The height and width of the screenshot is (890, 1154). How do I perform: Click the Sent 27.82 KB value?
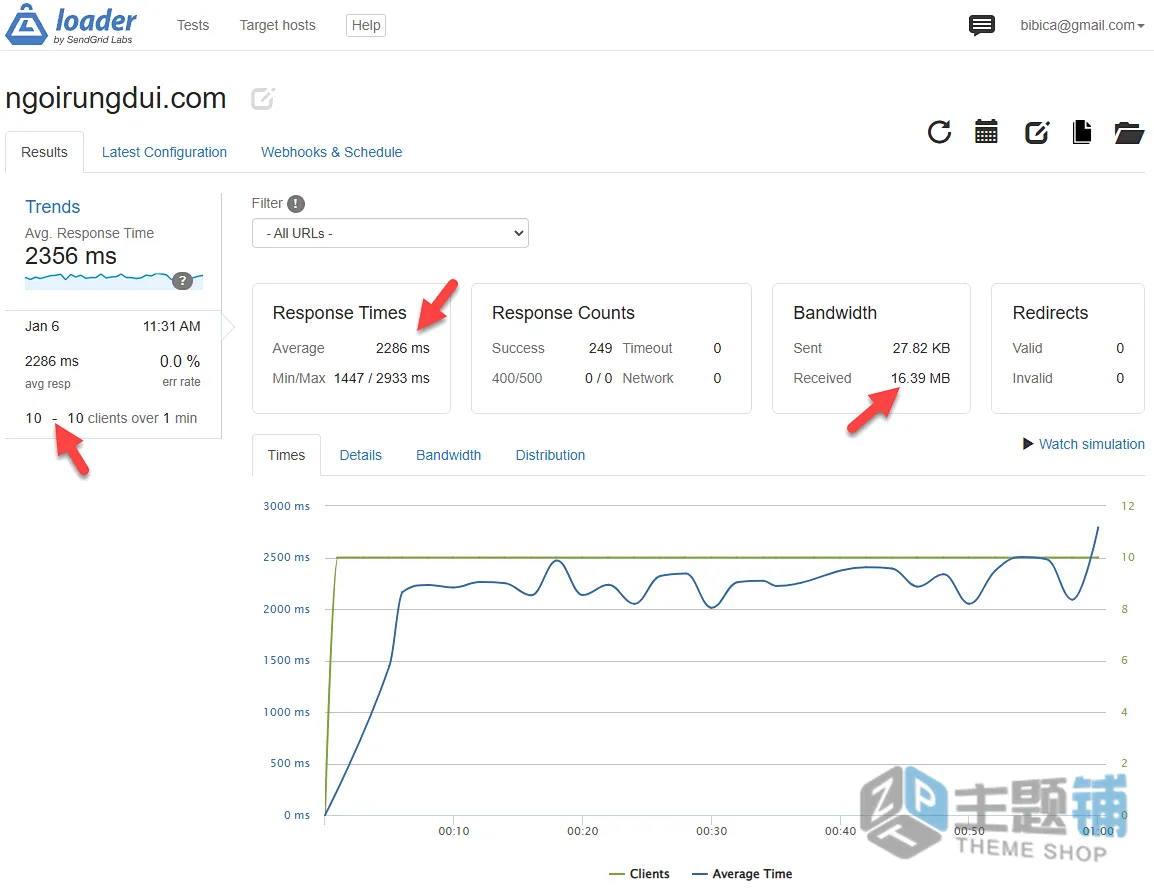coord(921,348)
